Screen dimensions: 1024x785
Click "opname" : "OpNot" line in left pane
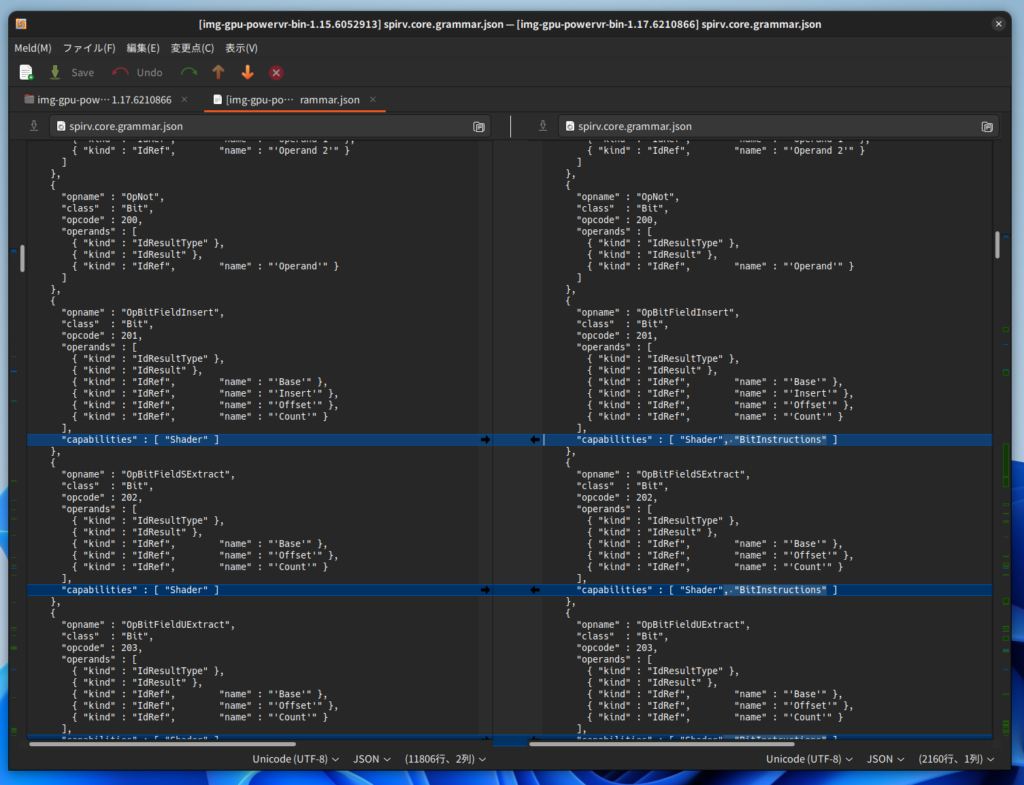112,197
